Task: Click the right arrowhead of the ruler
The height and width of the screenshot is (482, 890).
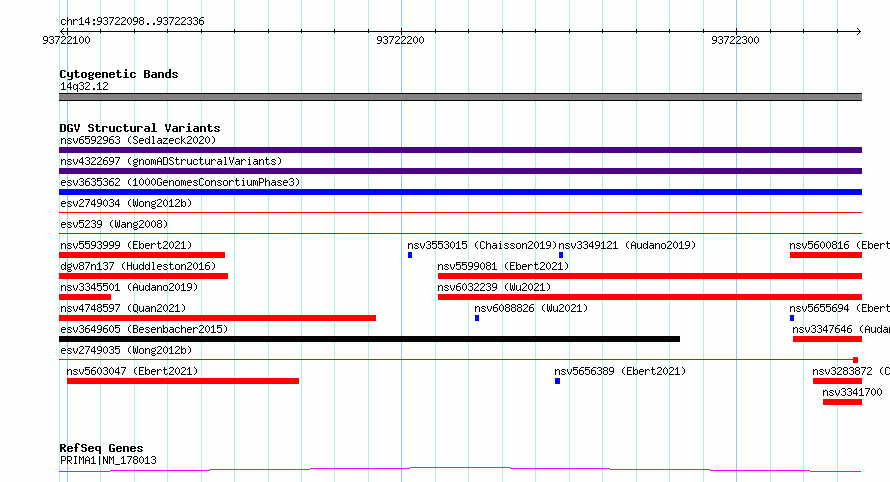Action: coord(858,32)
